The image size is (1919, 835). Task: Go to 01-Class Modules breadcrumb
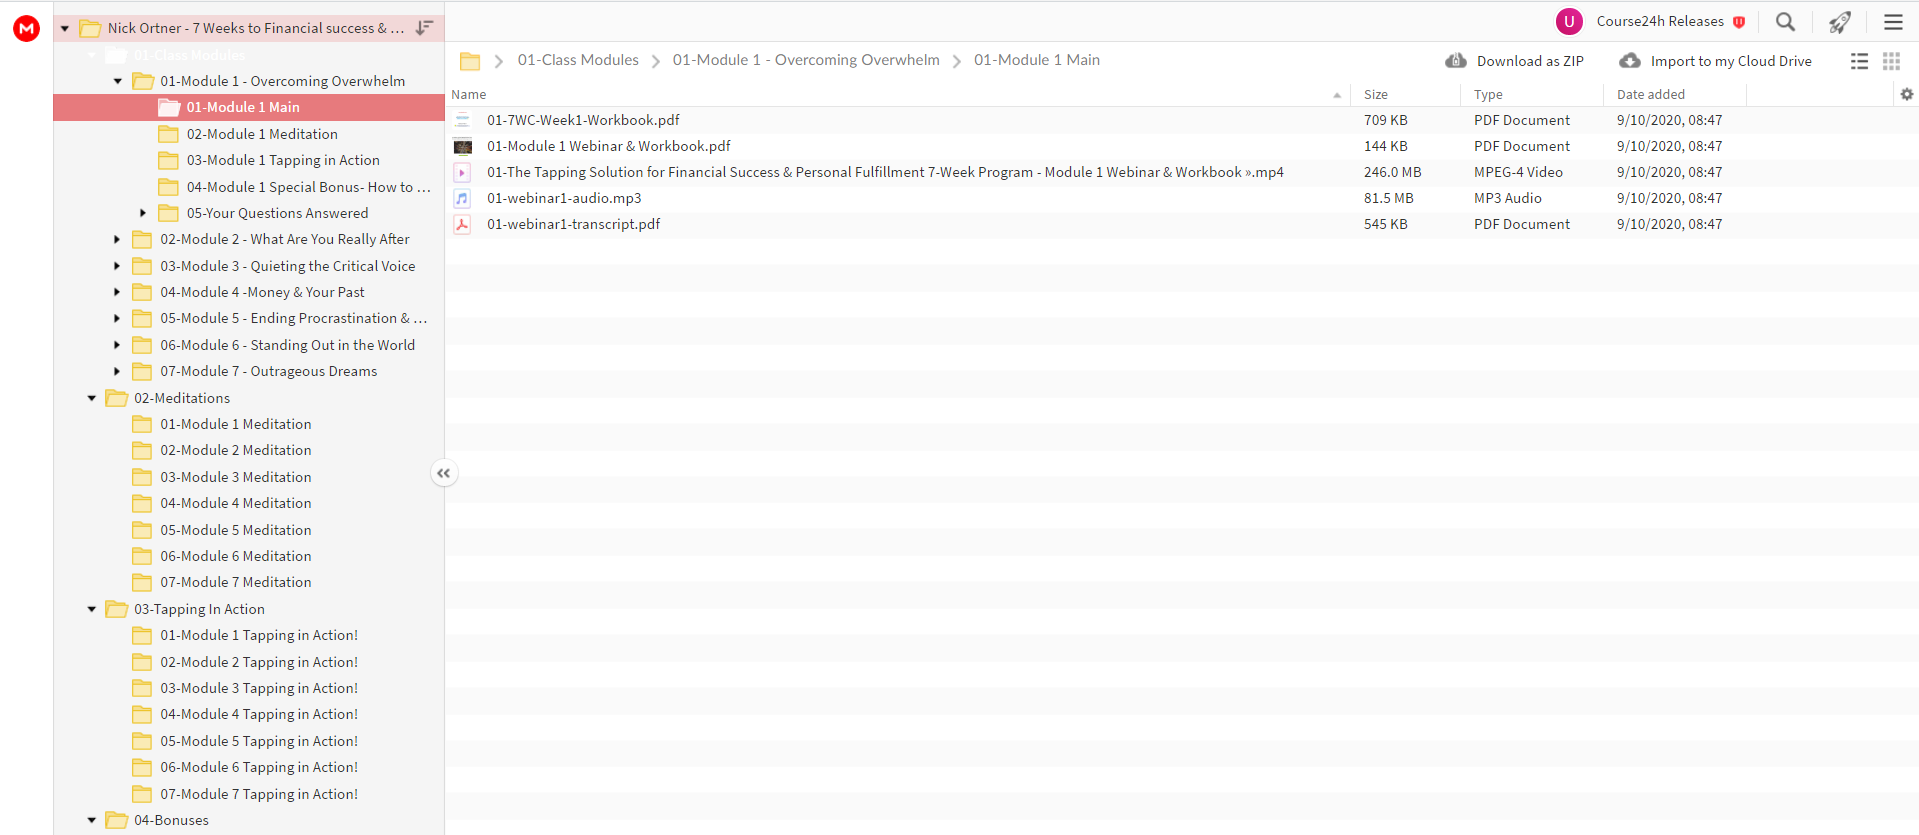tap(578, 60)
